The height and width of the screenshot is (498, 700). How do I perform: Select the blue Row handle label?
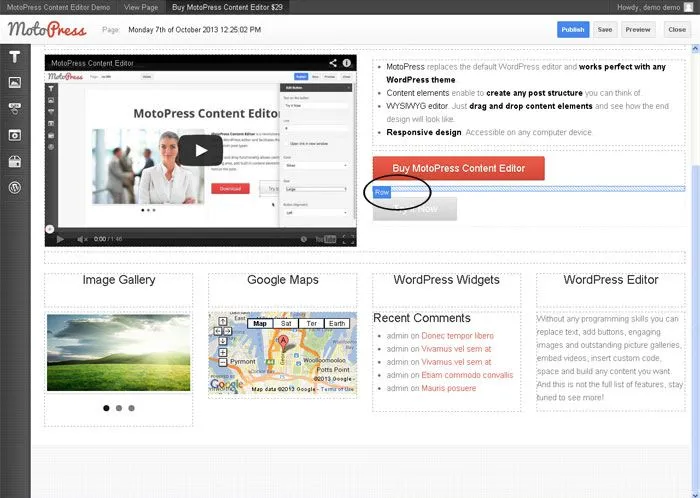(382, 190)
